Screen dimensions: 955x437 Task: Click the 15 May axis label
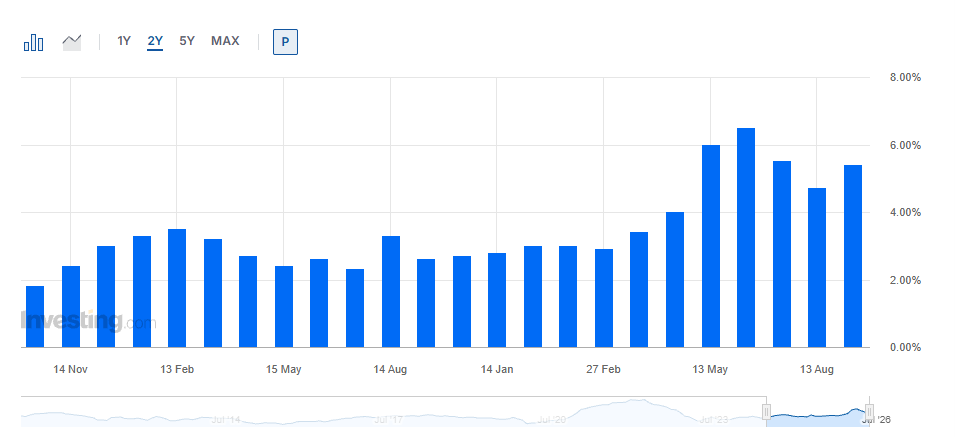(284, 369)
